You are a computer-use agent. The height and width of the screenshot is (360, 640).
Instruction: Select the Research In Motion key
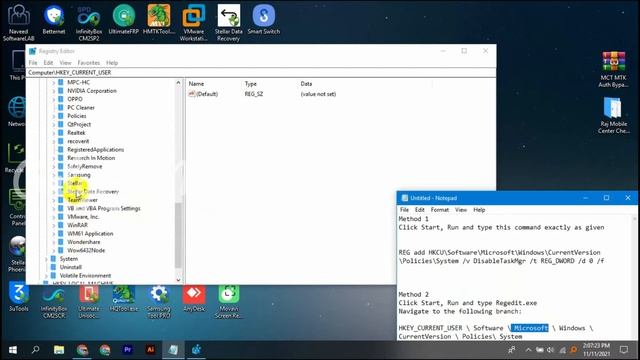[x=91, y=158]
